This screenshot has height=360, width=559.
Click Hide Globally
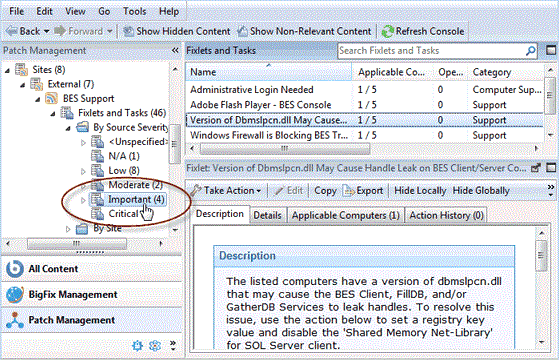tap(481, 191)
